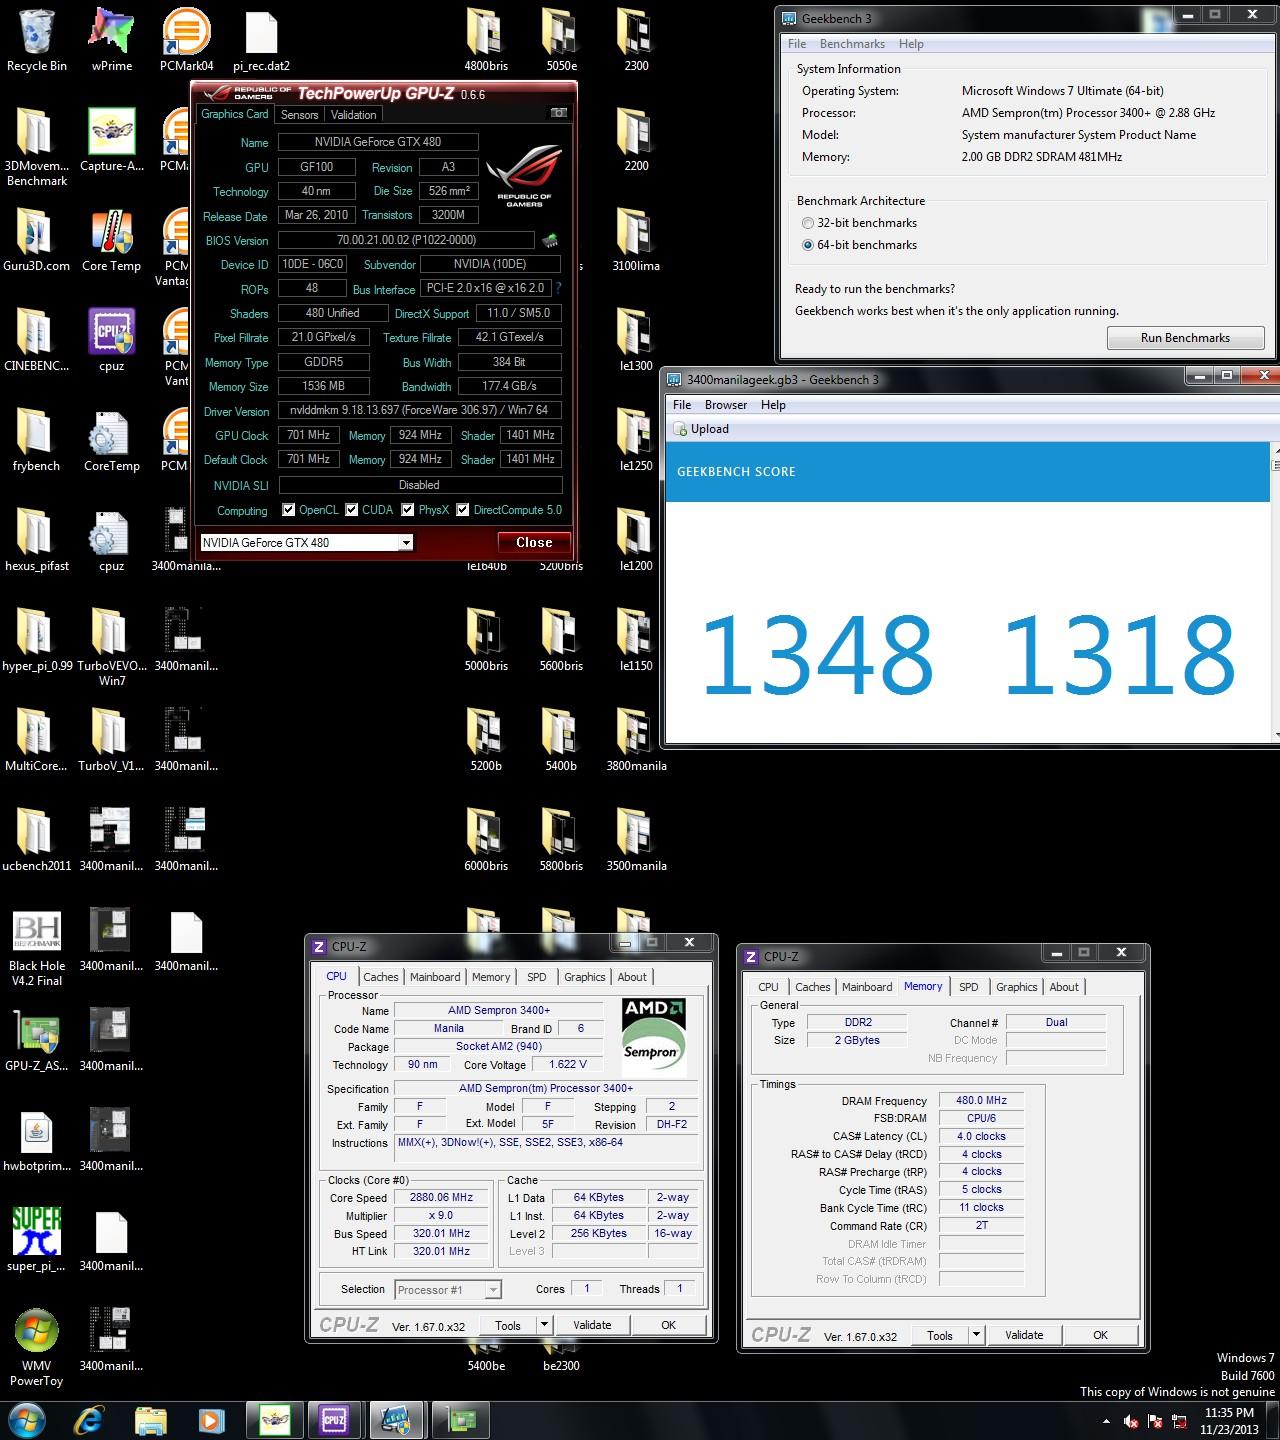Select 64-bit benchmarks radio button

[x=808, y=245]
